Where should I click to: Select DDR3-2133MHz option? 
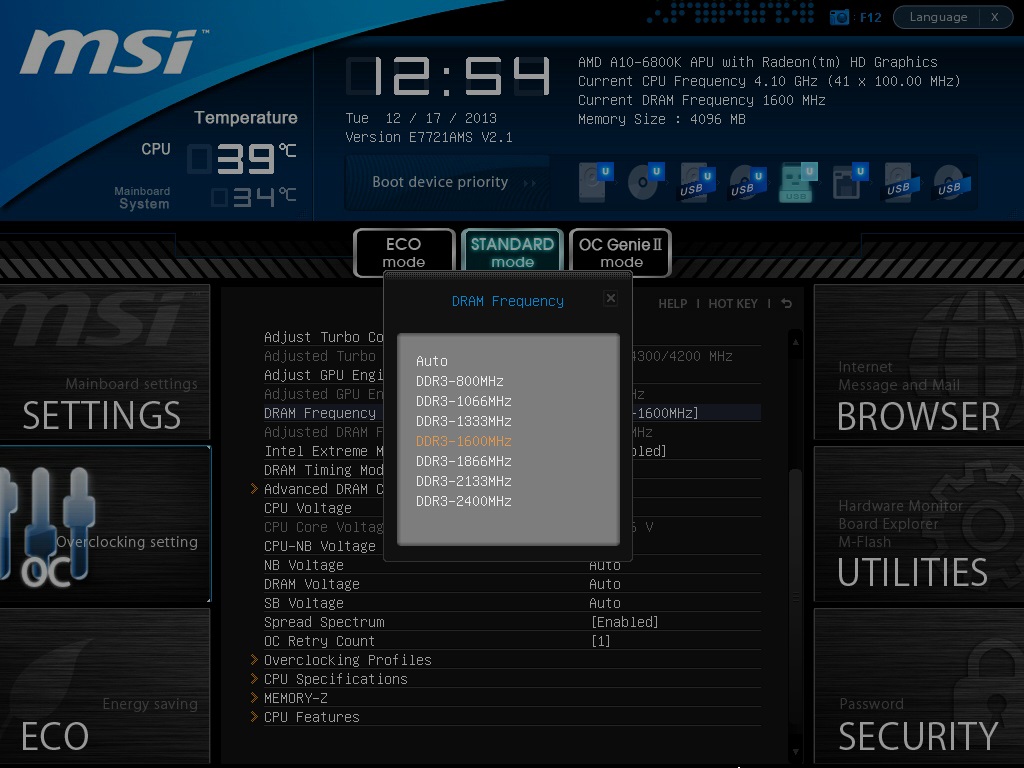click(464, 481)
